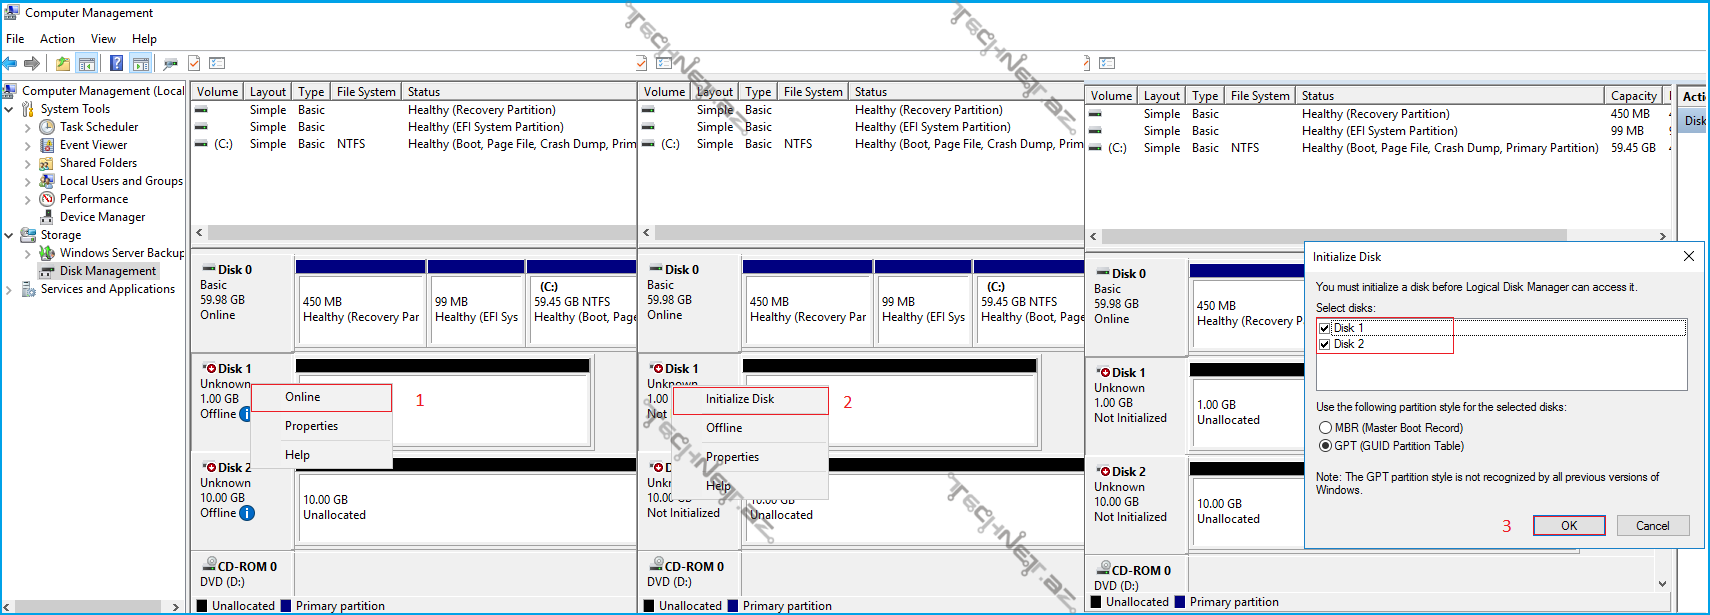The height and width of the screenshot is (615, 1710).
Task: Open Task Scheduler via its clock icon
Action: click(x=47, y=127)
